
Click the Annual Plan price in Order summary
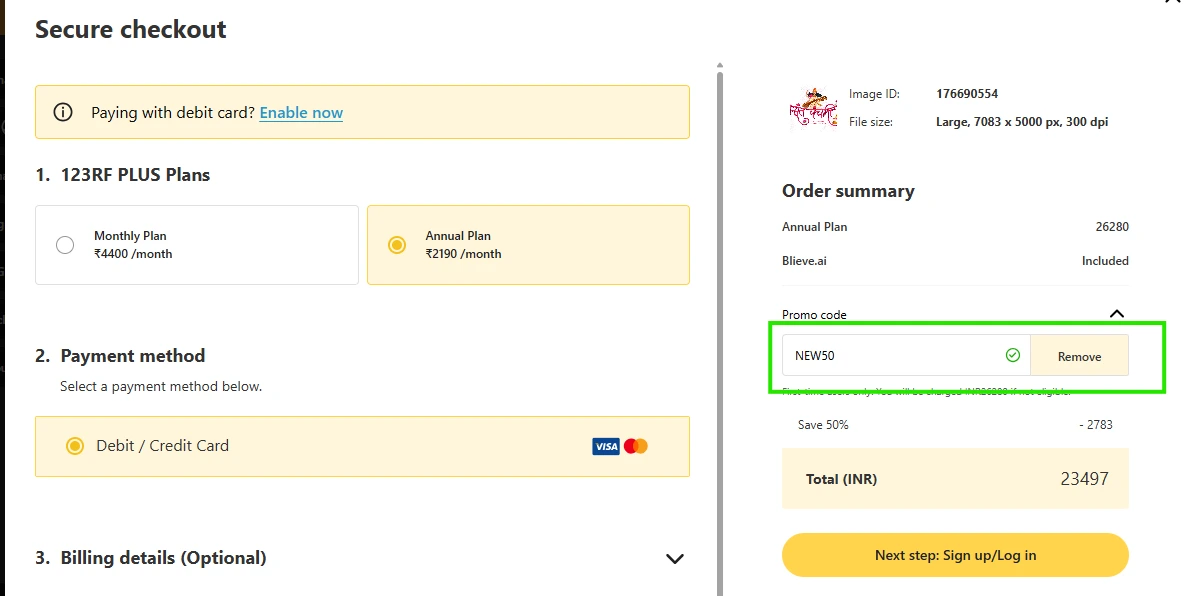click(x=1112, y=226)
